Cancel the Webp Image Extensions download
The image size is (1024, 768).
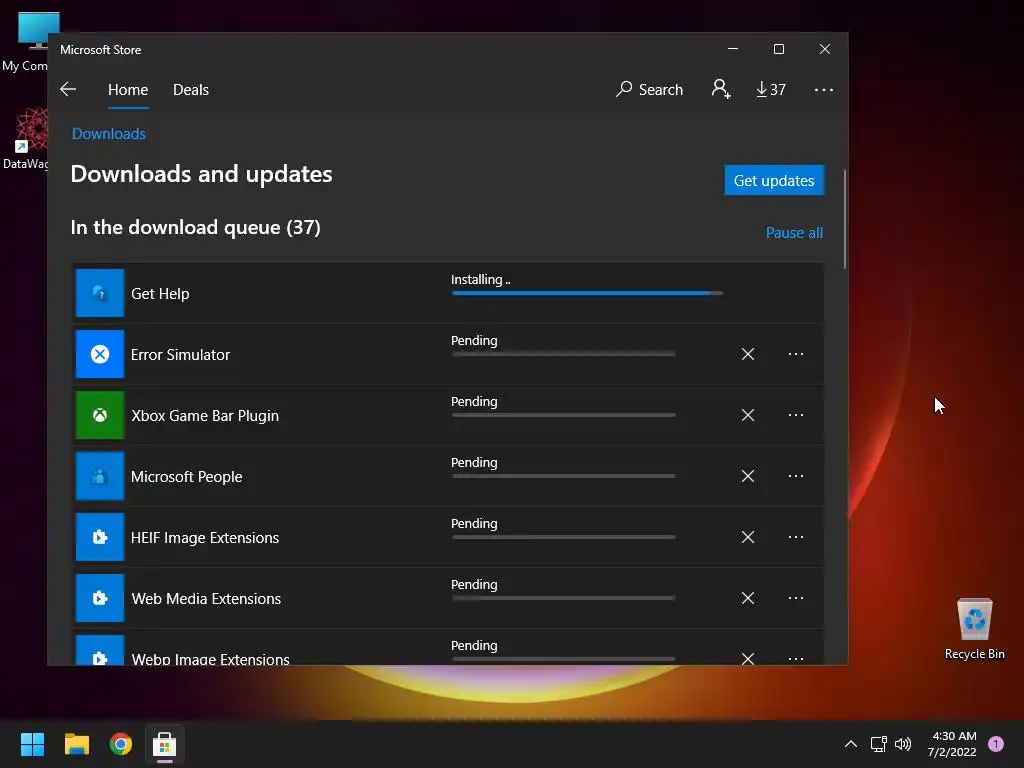pyautogui.click(x=748, y=658)
